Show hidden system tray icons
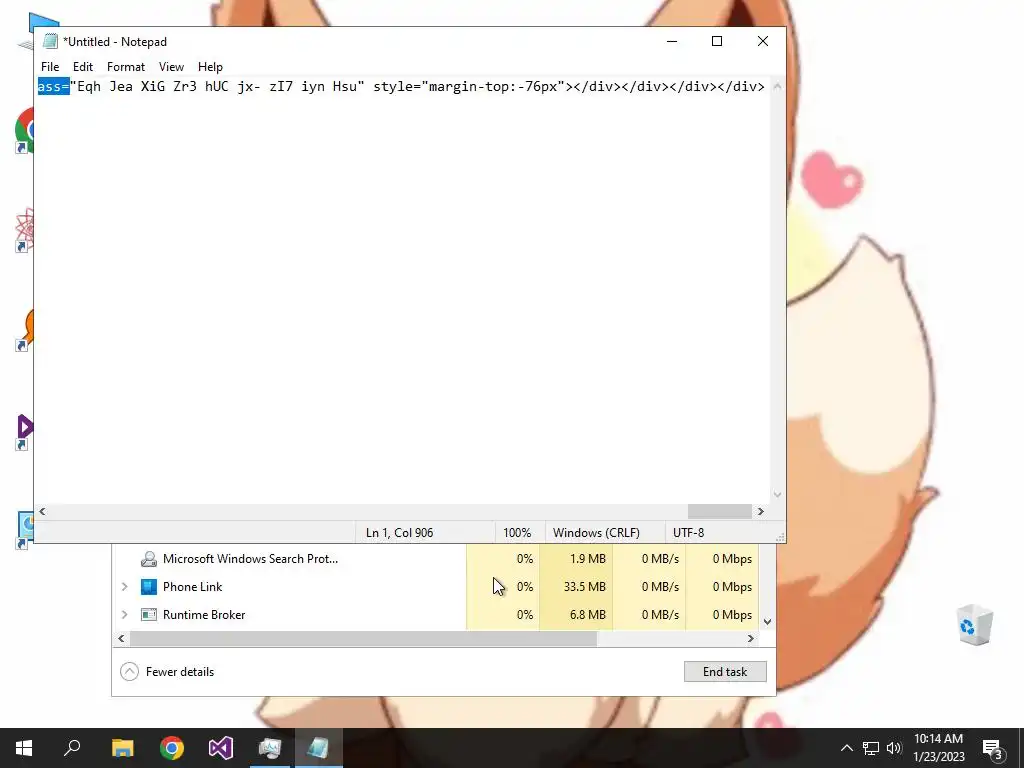The width and height of the screenshot is (1024, 768). [846, 748]
